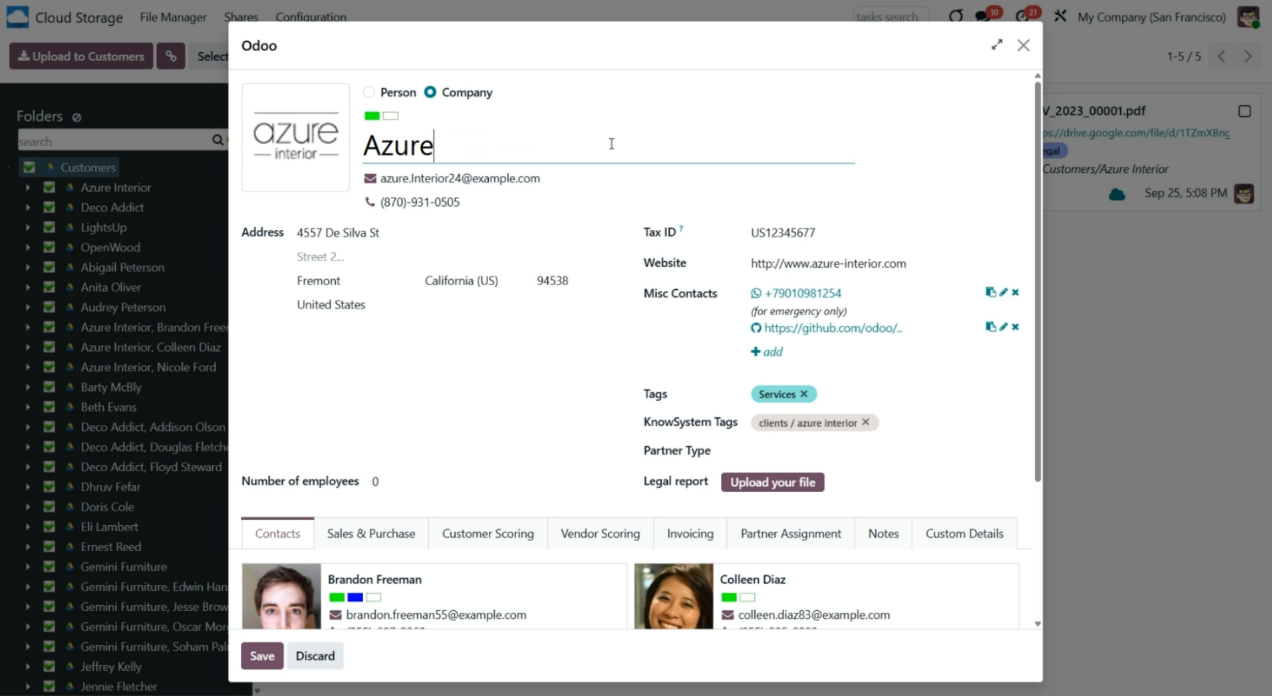Open the Vendor Scoring tab
The width and height of the screenshot is (1272, 696).
tap(600, 533)
